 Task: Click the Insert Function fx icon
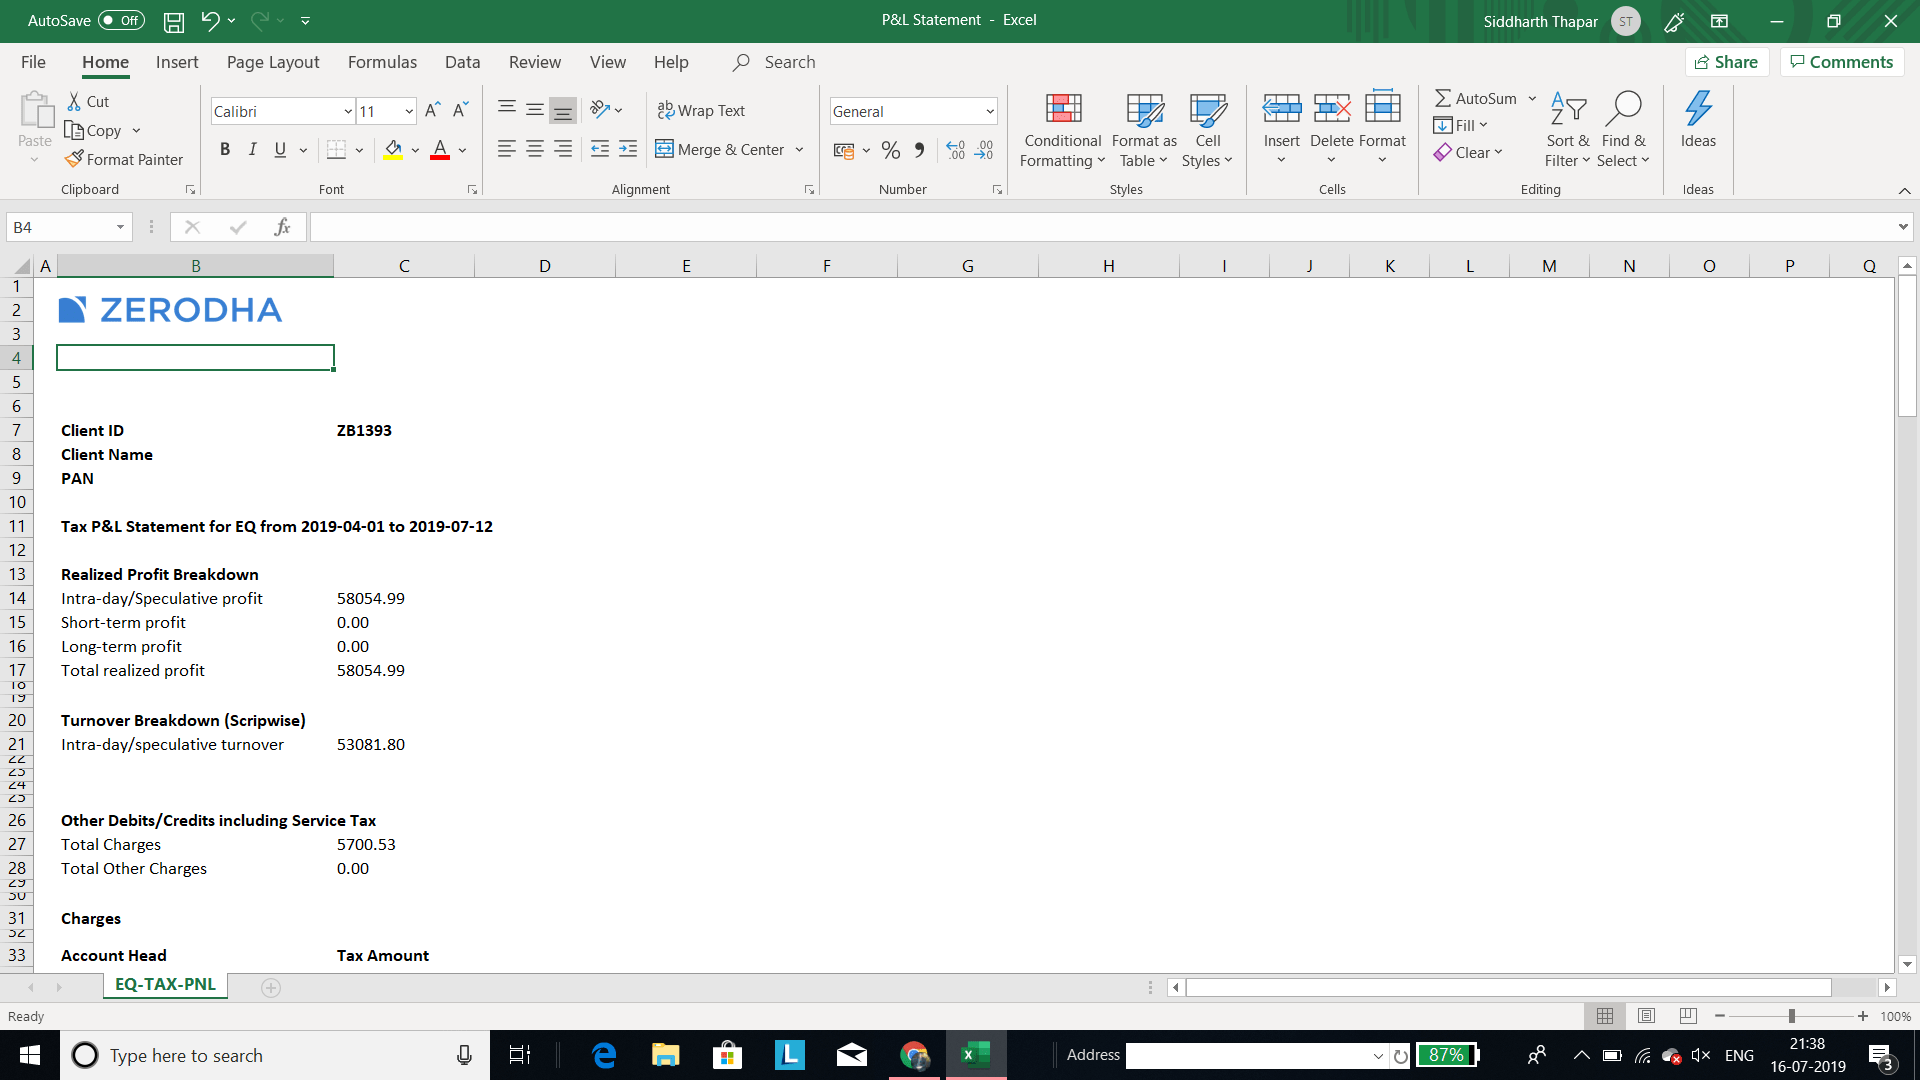click(282, 227)
